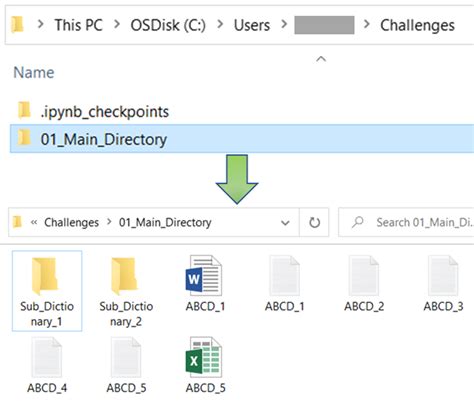Click the sort arrow above Name column
This screenshot has height=413, width=474.
pyautogui.click(x=321, y=59)
